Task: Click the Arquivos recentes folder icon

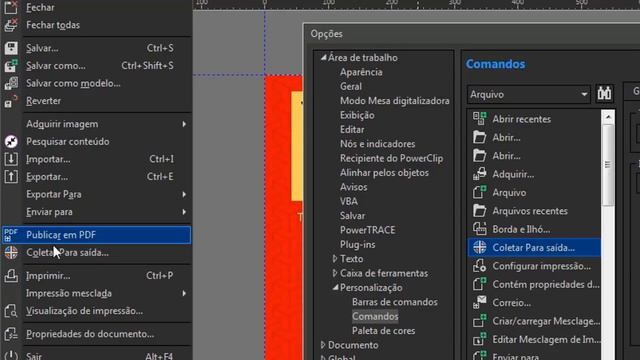Action: coord(480,211)
